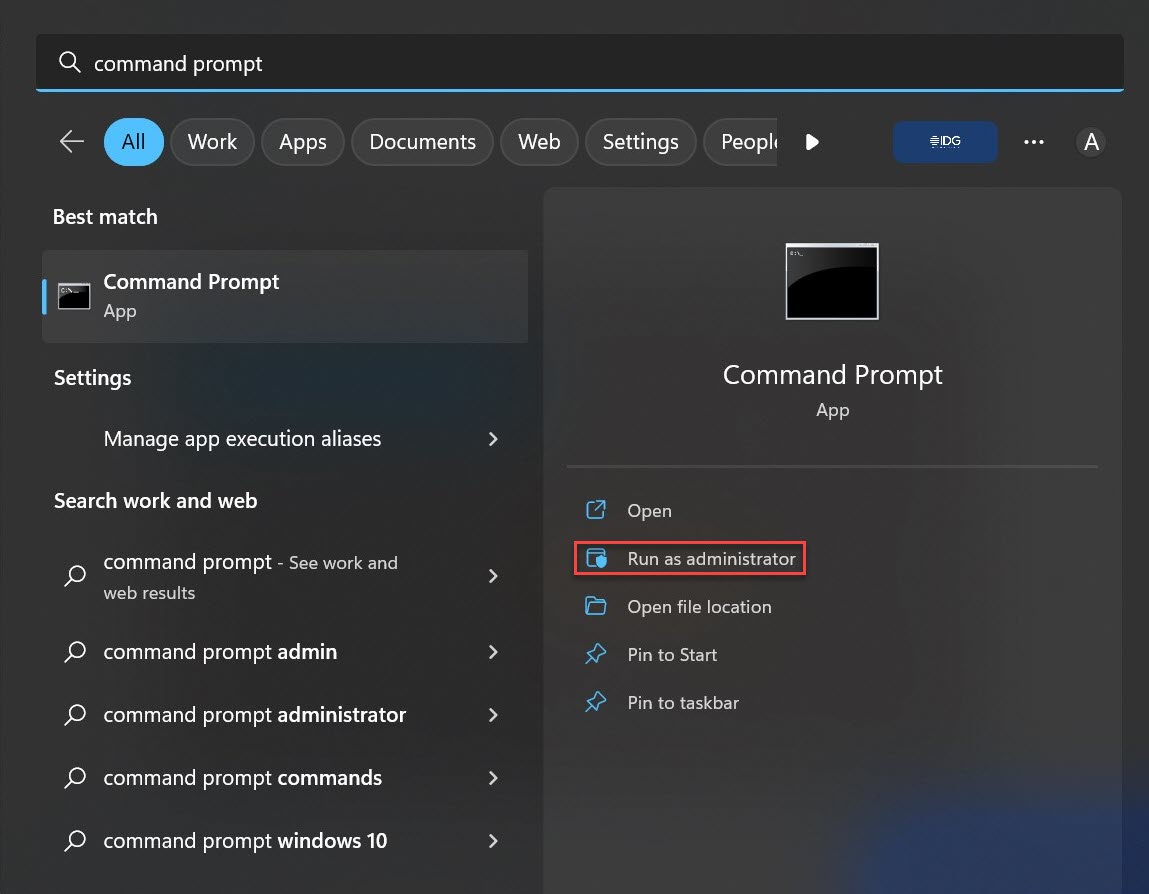Image resolution: width=1149 pixels, height=894 pixels.
Task: Click Command Prompt title in details pane
Action: tap(832, 374)
